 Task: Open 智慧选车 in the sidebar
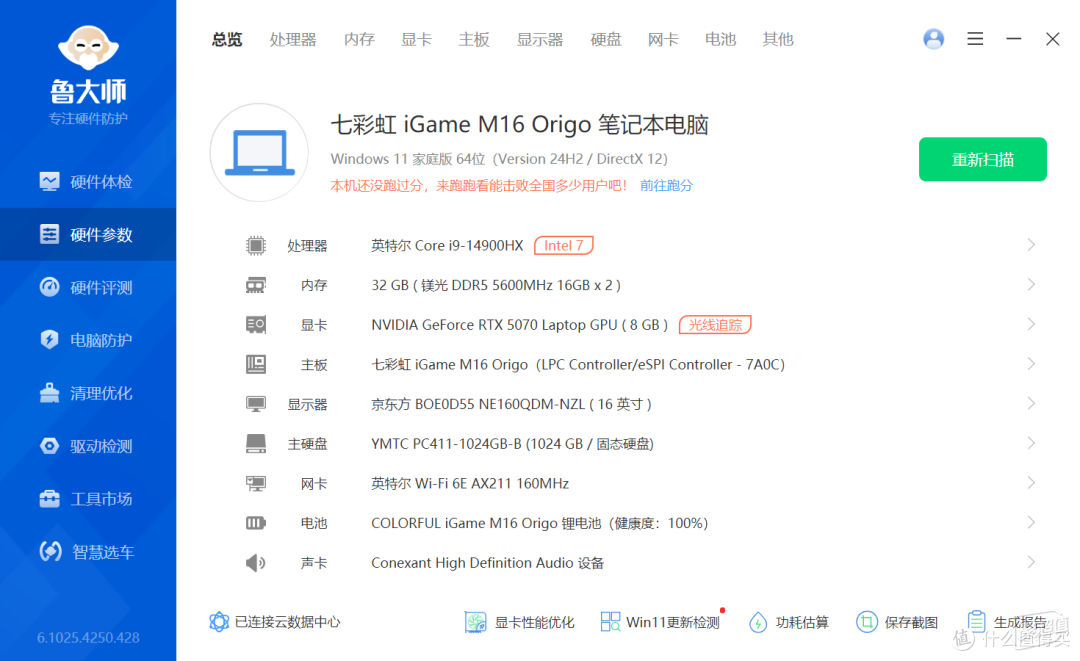[87, 552]
